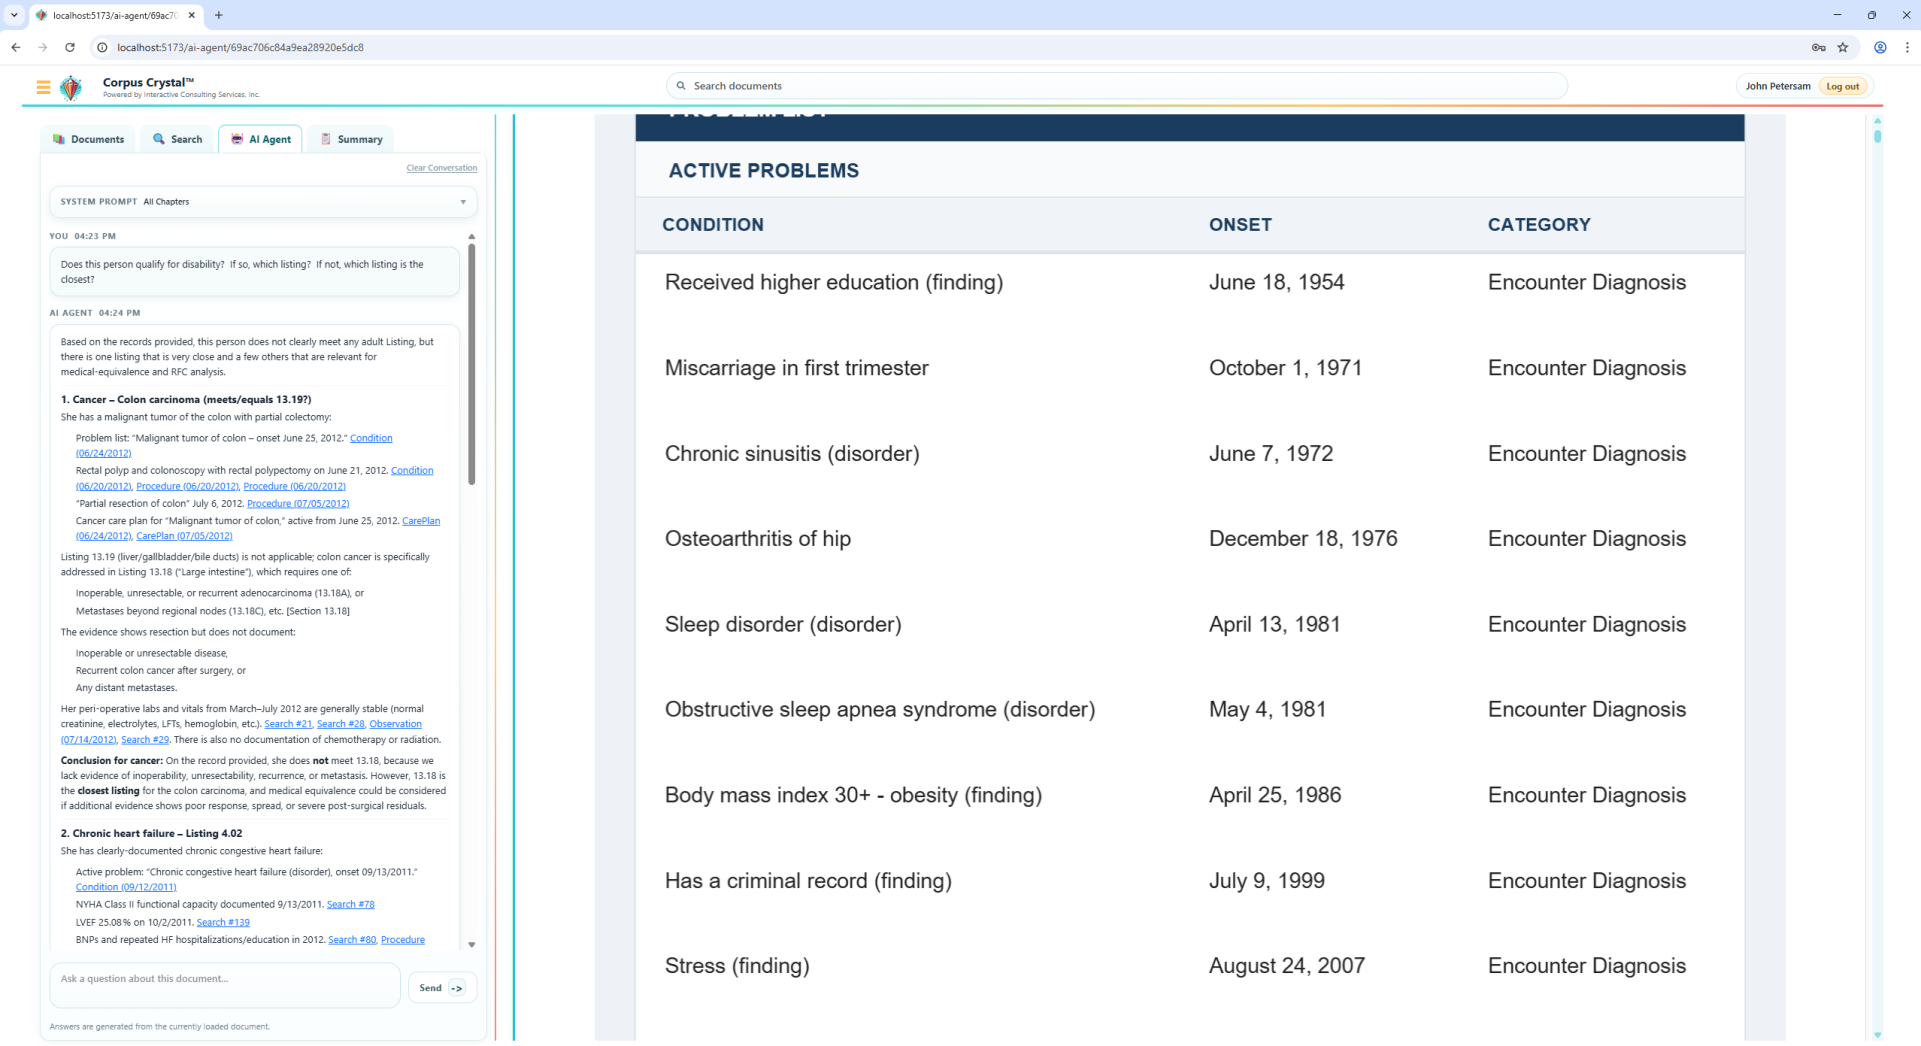Click the Send button

click(441, 988)
